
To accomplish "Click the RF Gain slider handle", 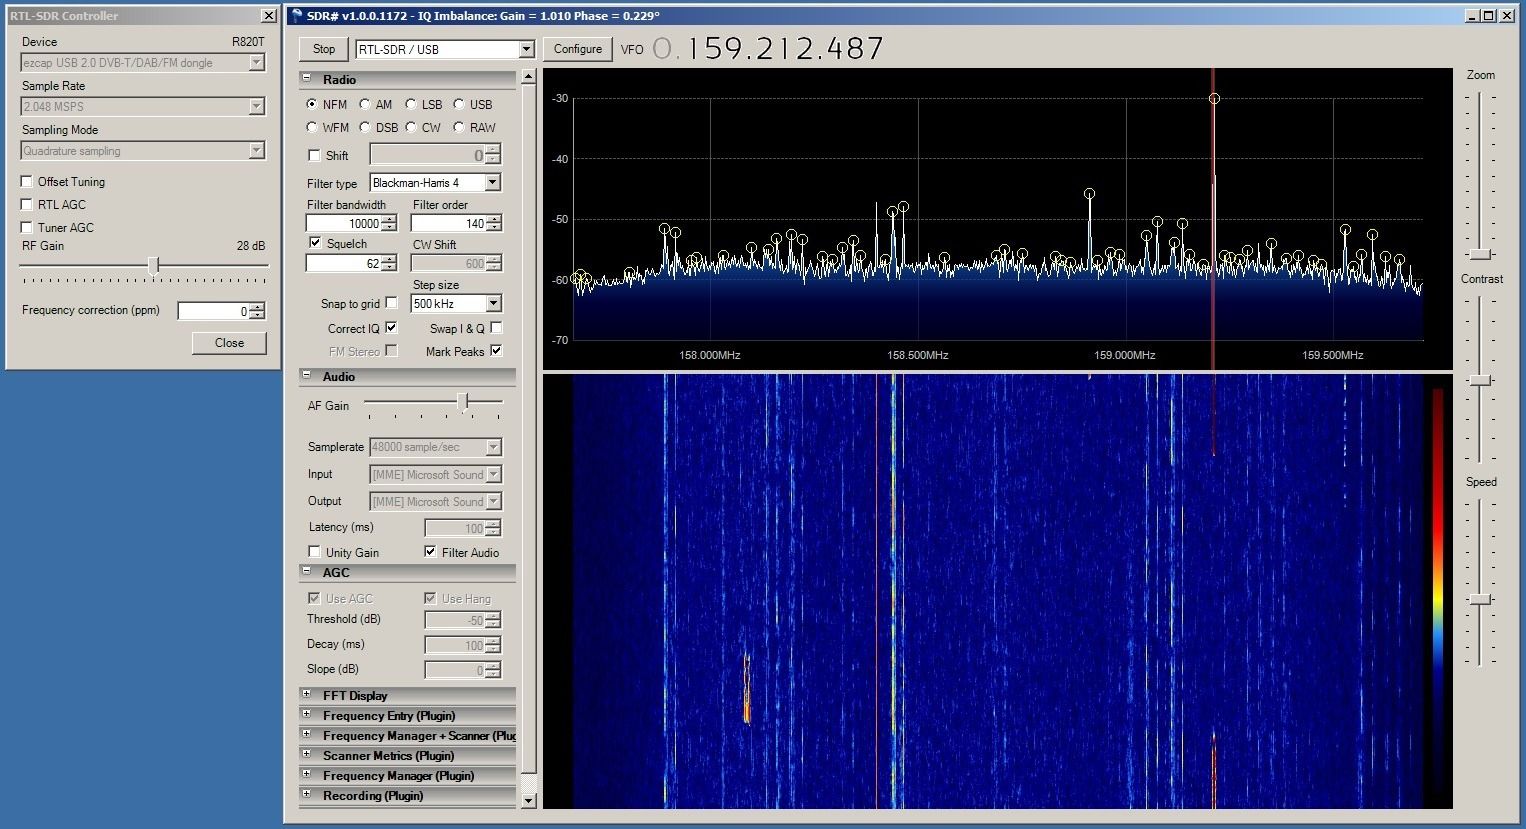I will click(x=154, y=265).
